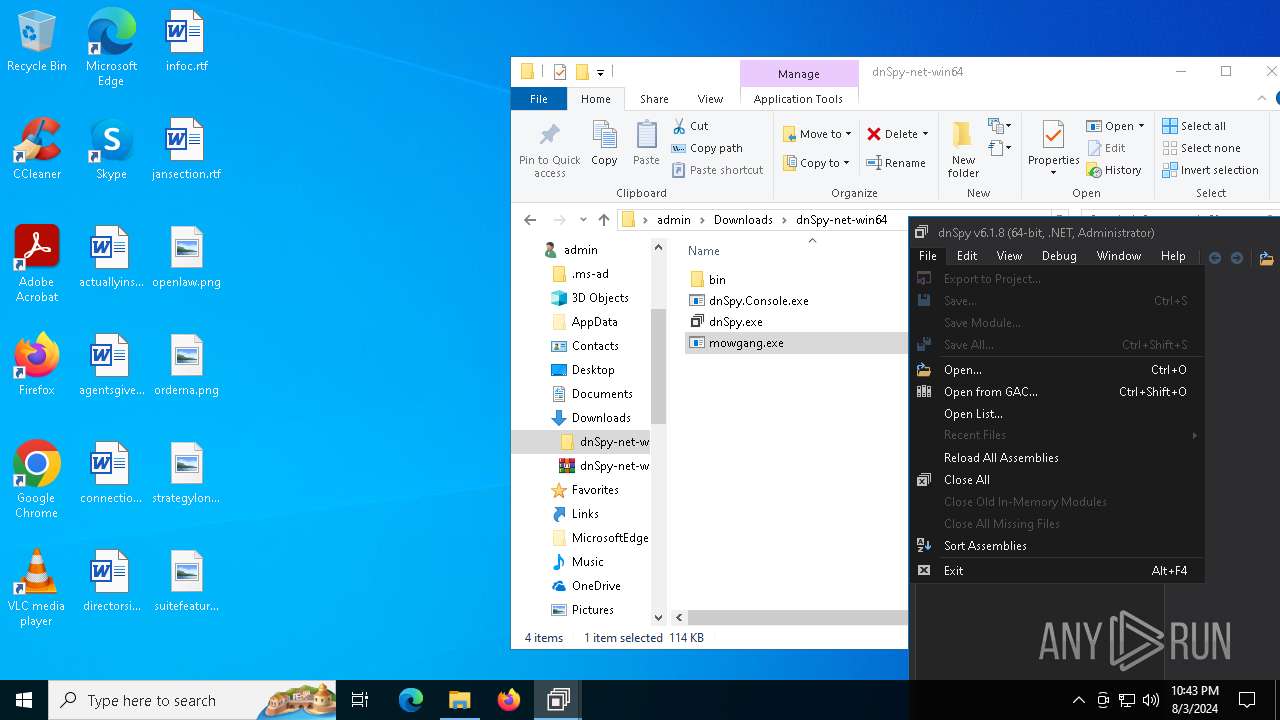The image size is (1280, 720).
Task: Open the dnSpy View menu
Action: [x=1009, y=256]
